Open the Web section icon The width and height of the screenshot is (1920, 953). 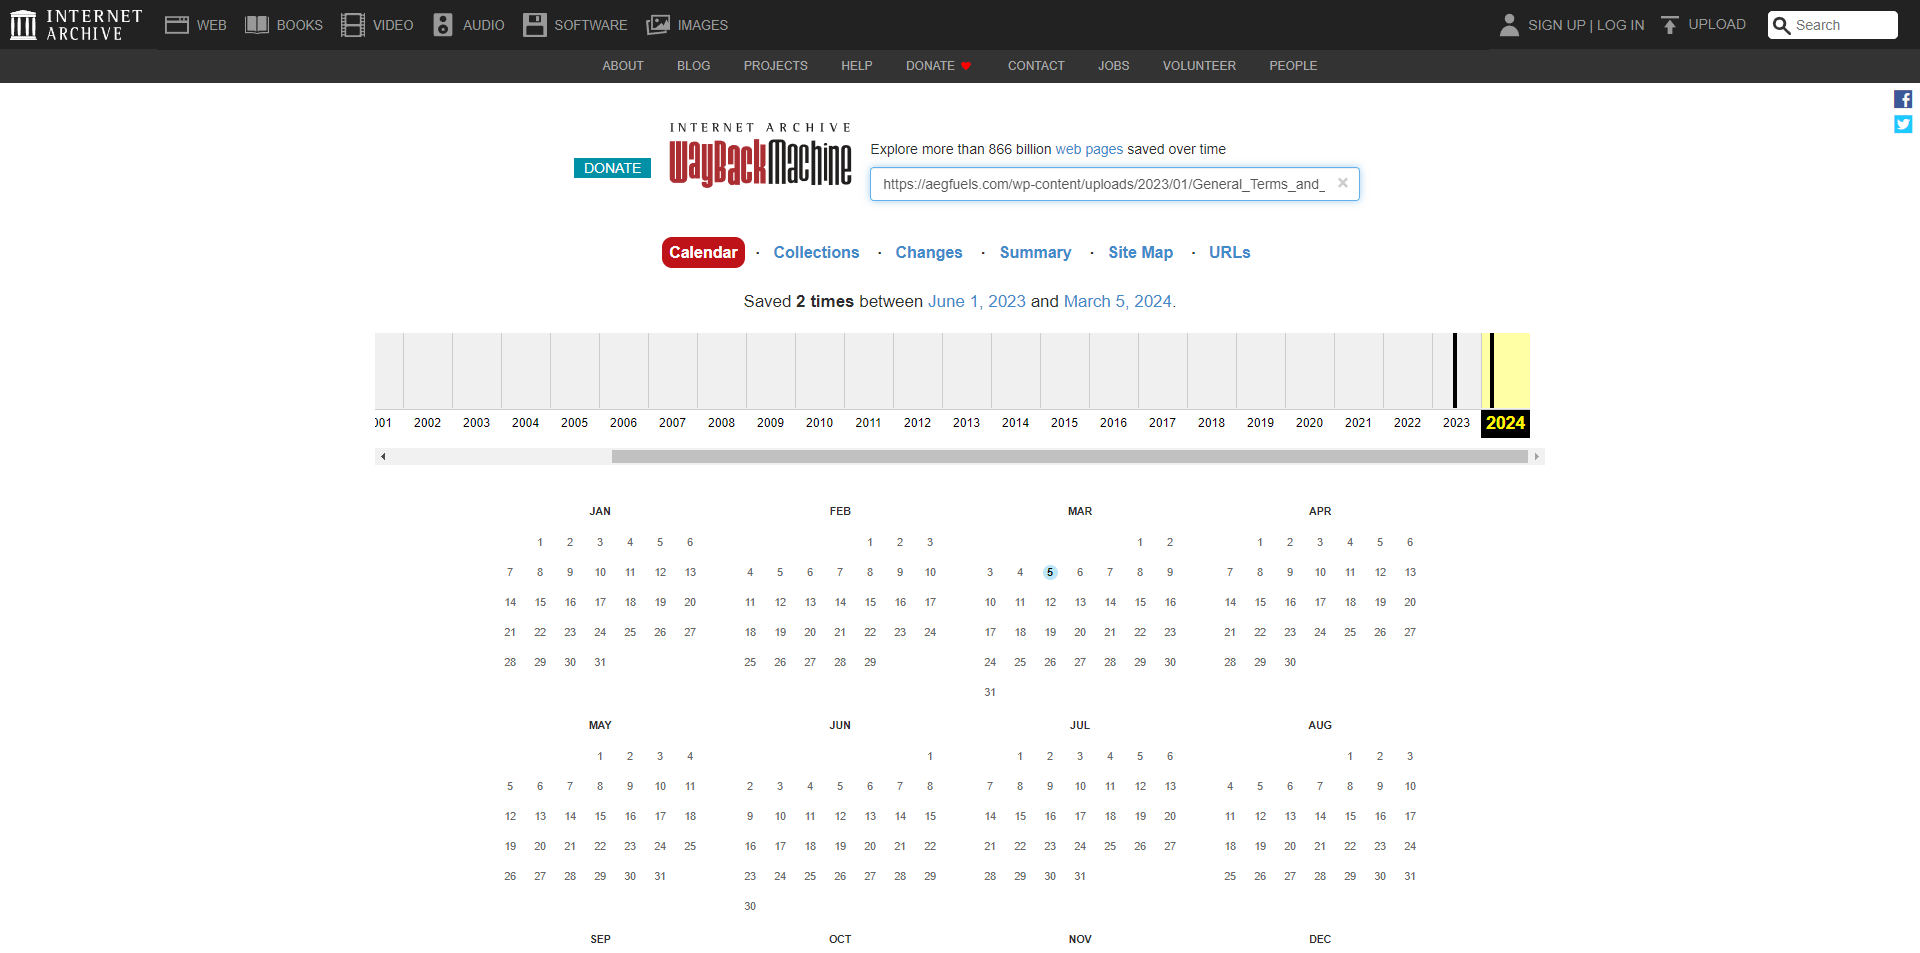pyautogui.click(x=177, y=25)
